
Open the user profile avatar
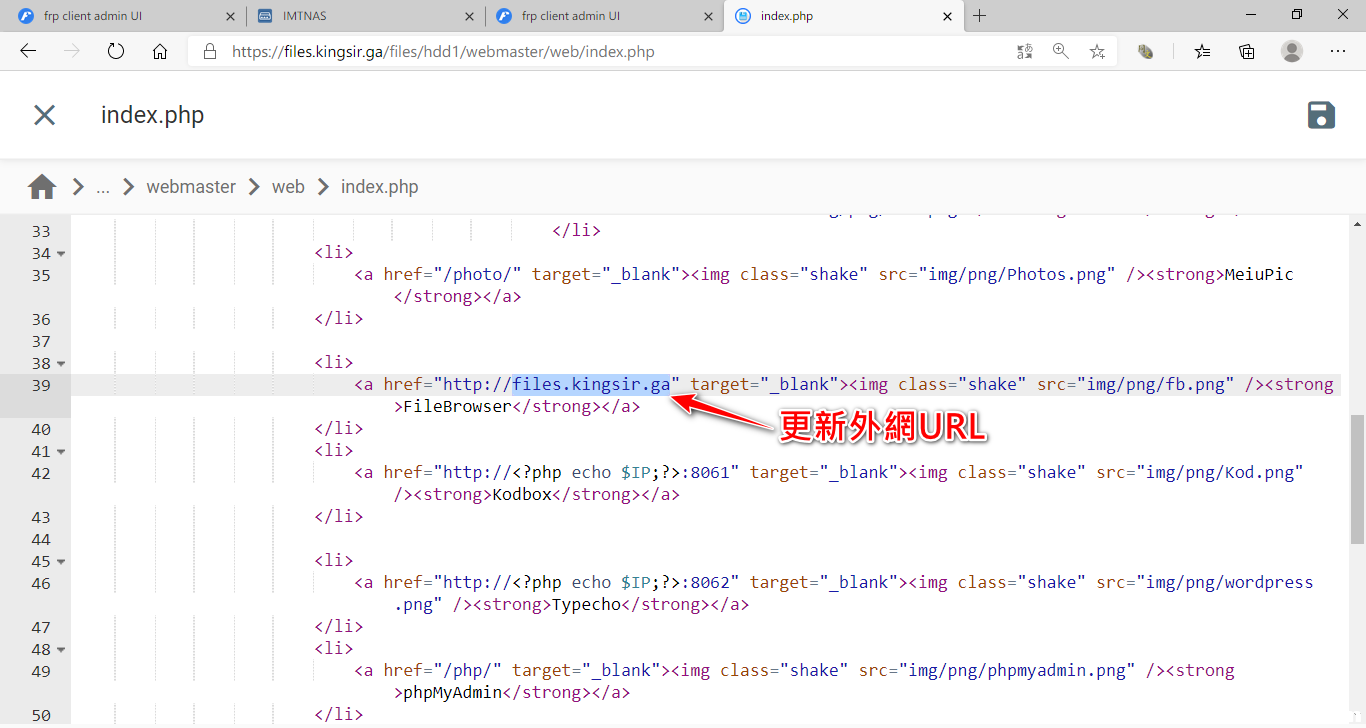coord(1292,51)
